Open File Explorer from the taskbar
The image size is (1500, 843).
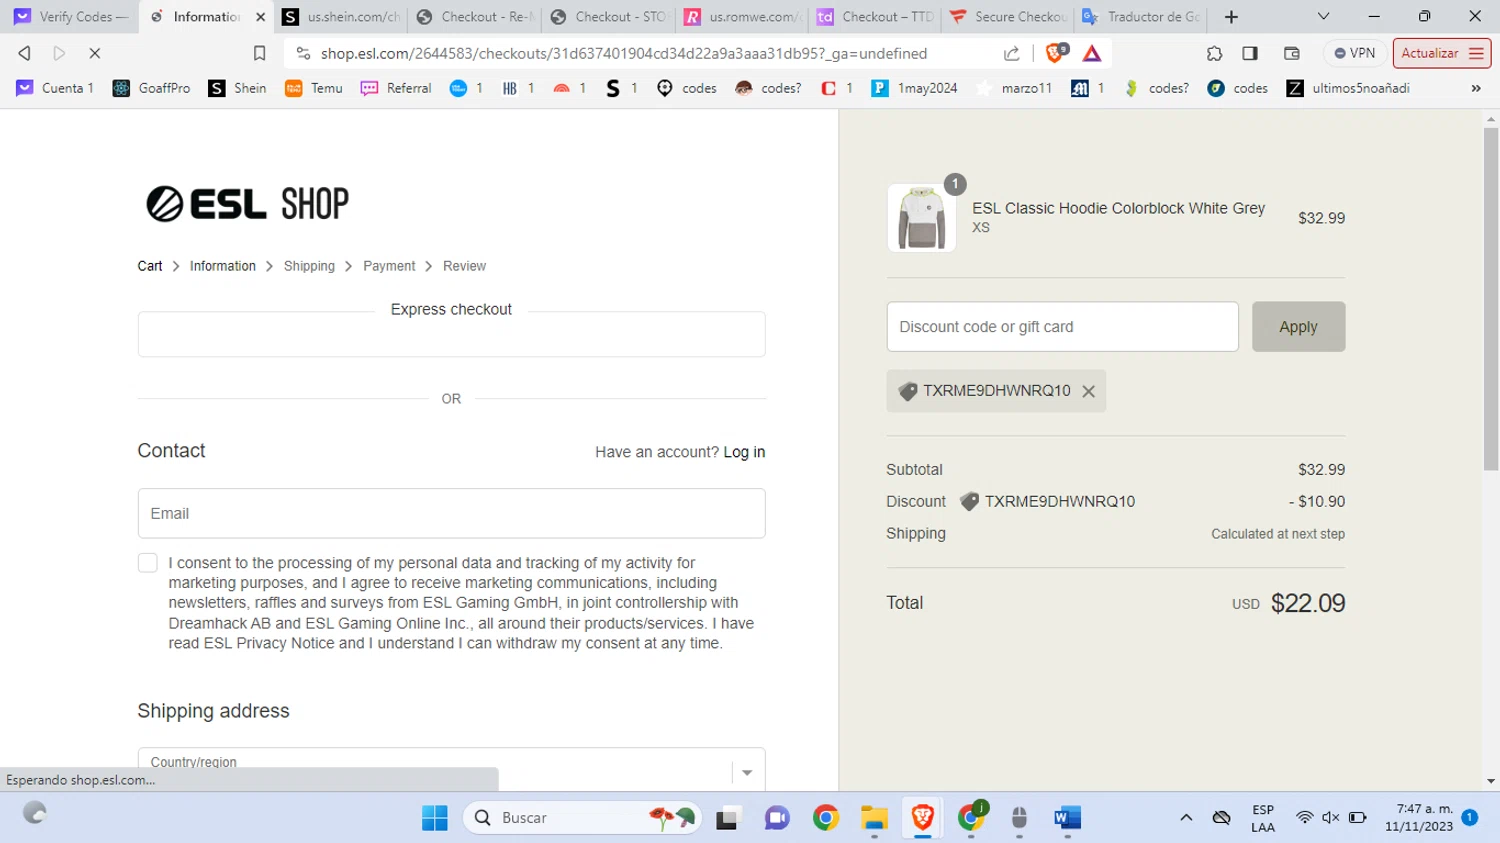pyautogui.click(x=874, y=818)
